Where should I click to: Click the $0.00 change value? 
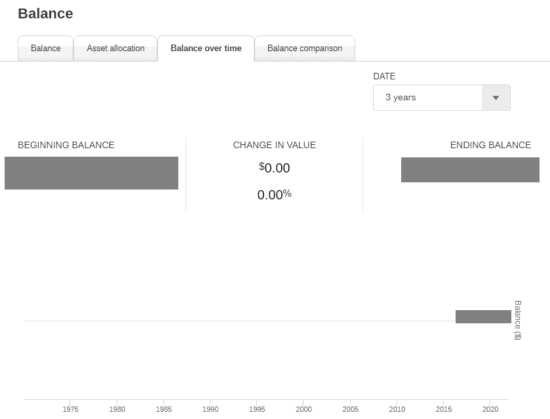pos(274,168)
